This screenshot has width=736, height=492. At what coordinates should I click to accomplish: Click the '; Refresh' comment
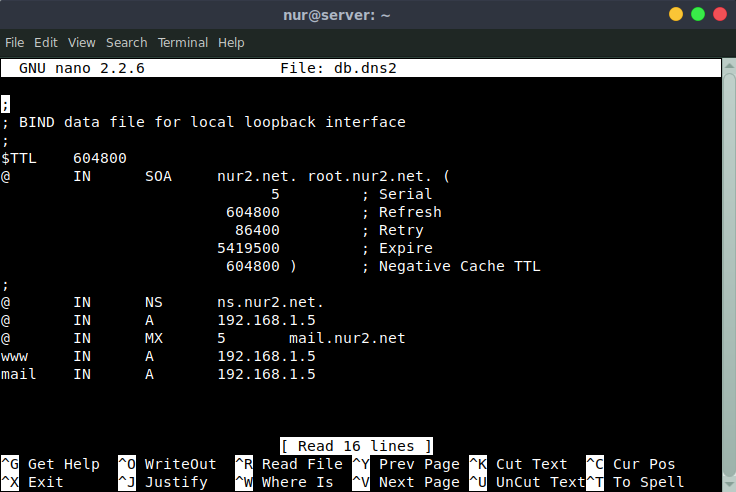402,212
